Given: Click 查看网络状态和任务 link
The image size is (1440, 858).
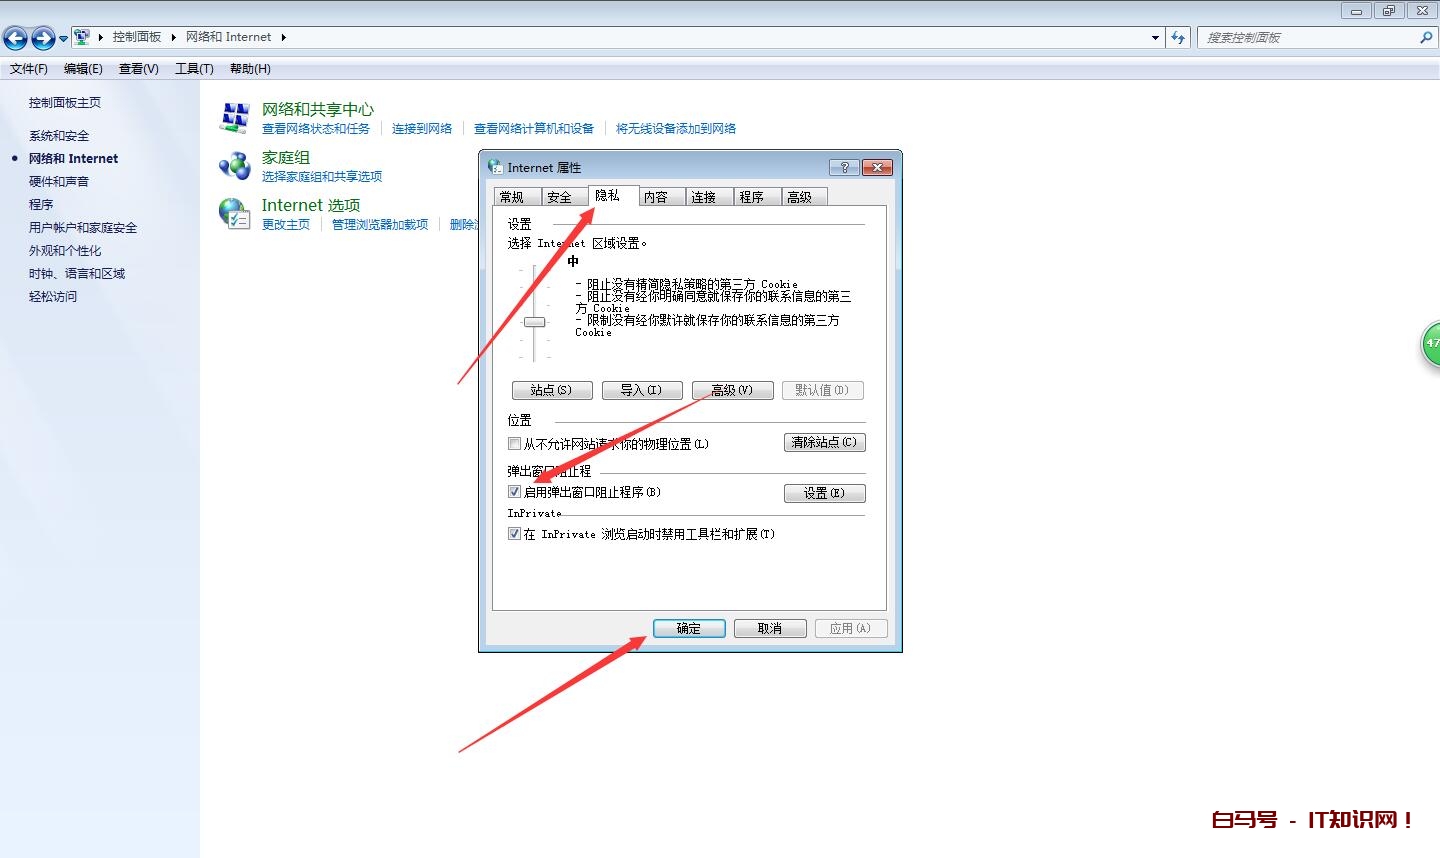Looking at the screenshot, I should click(316, 129).
